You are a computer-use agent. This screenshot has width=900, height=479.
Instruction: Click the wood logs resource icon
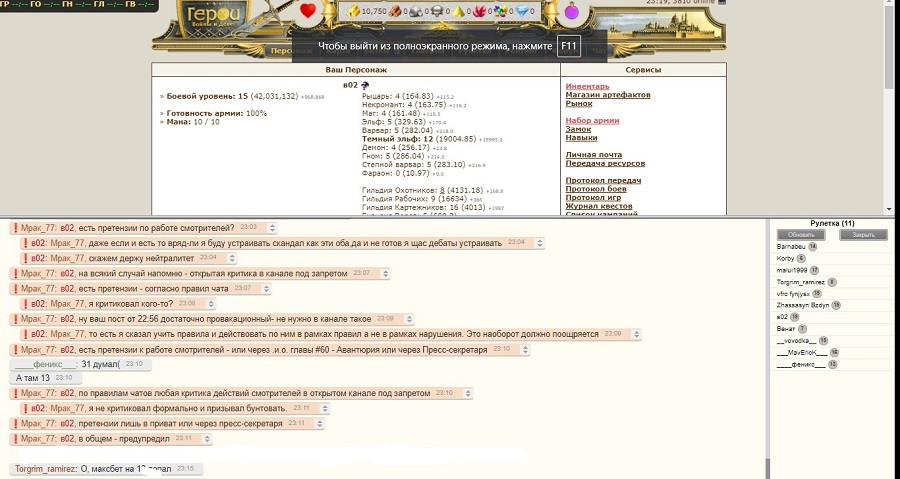(x=395, y=11)
